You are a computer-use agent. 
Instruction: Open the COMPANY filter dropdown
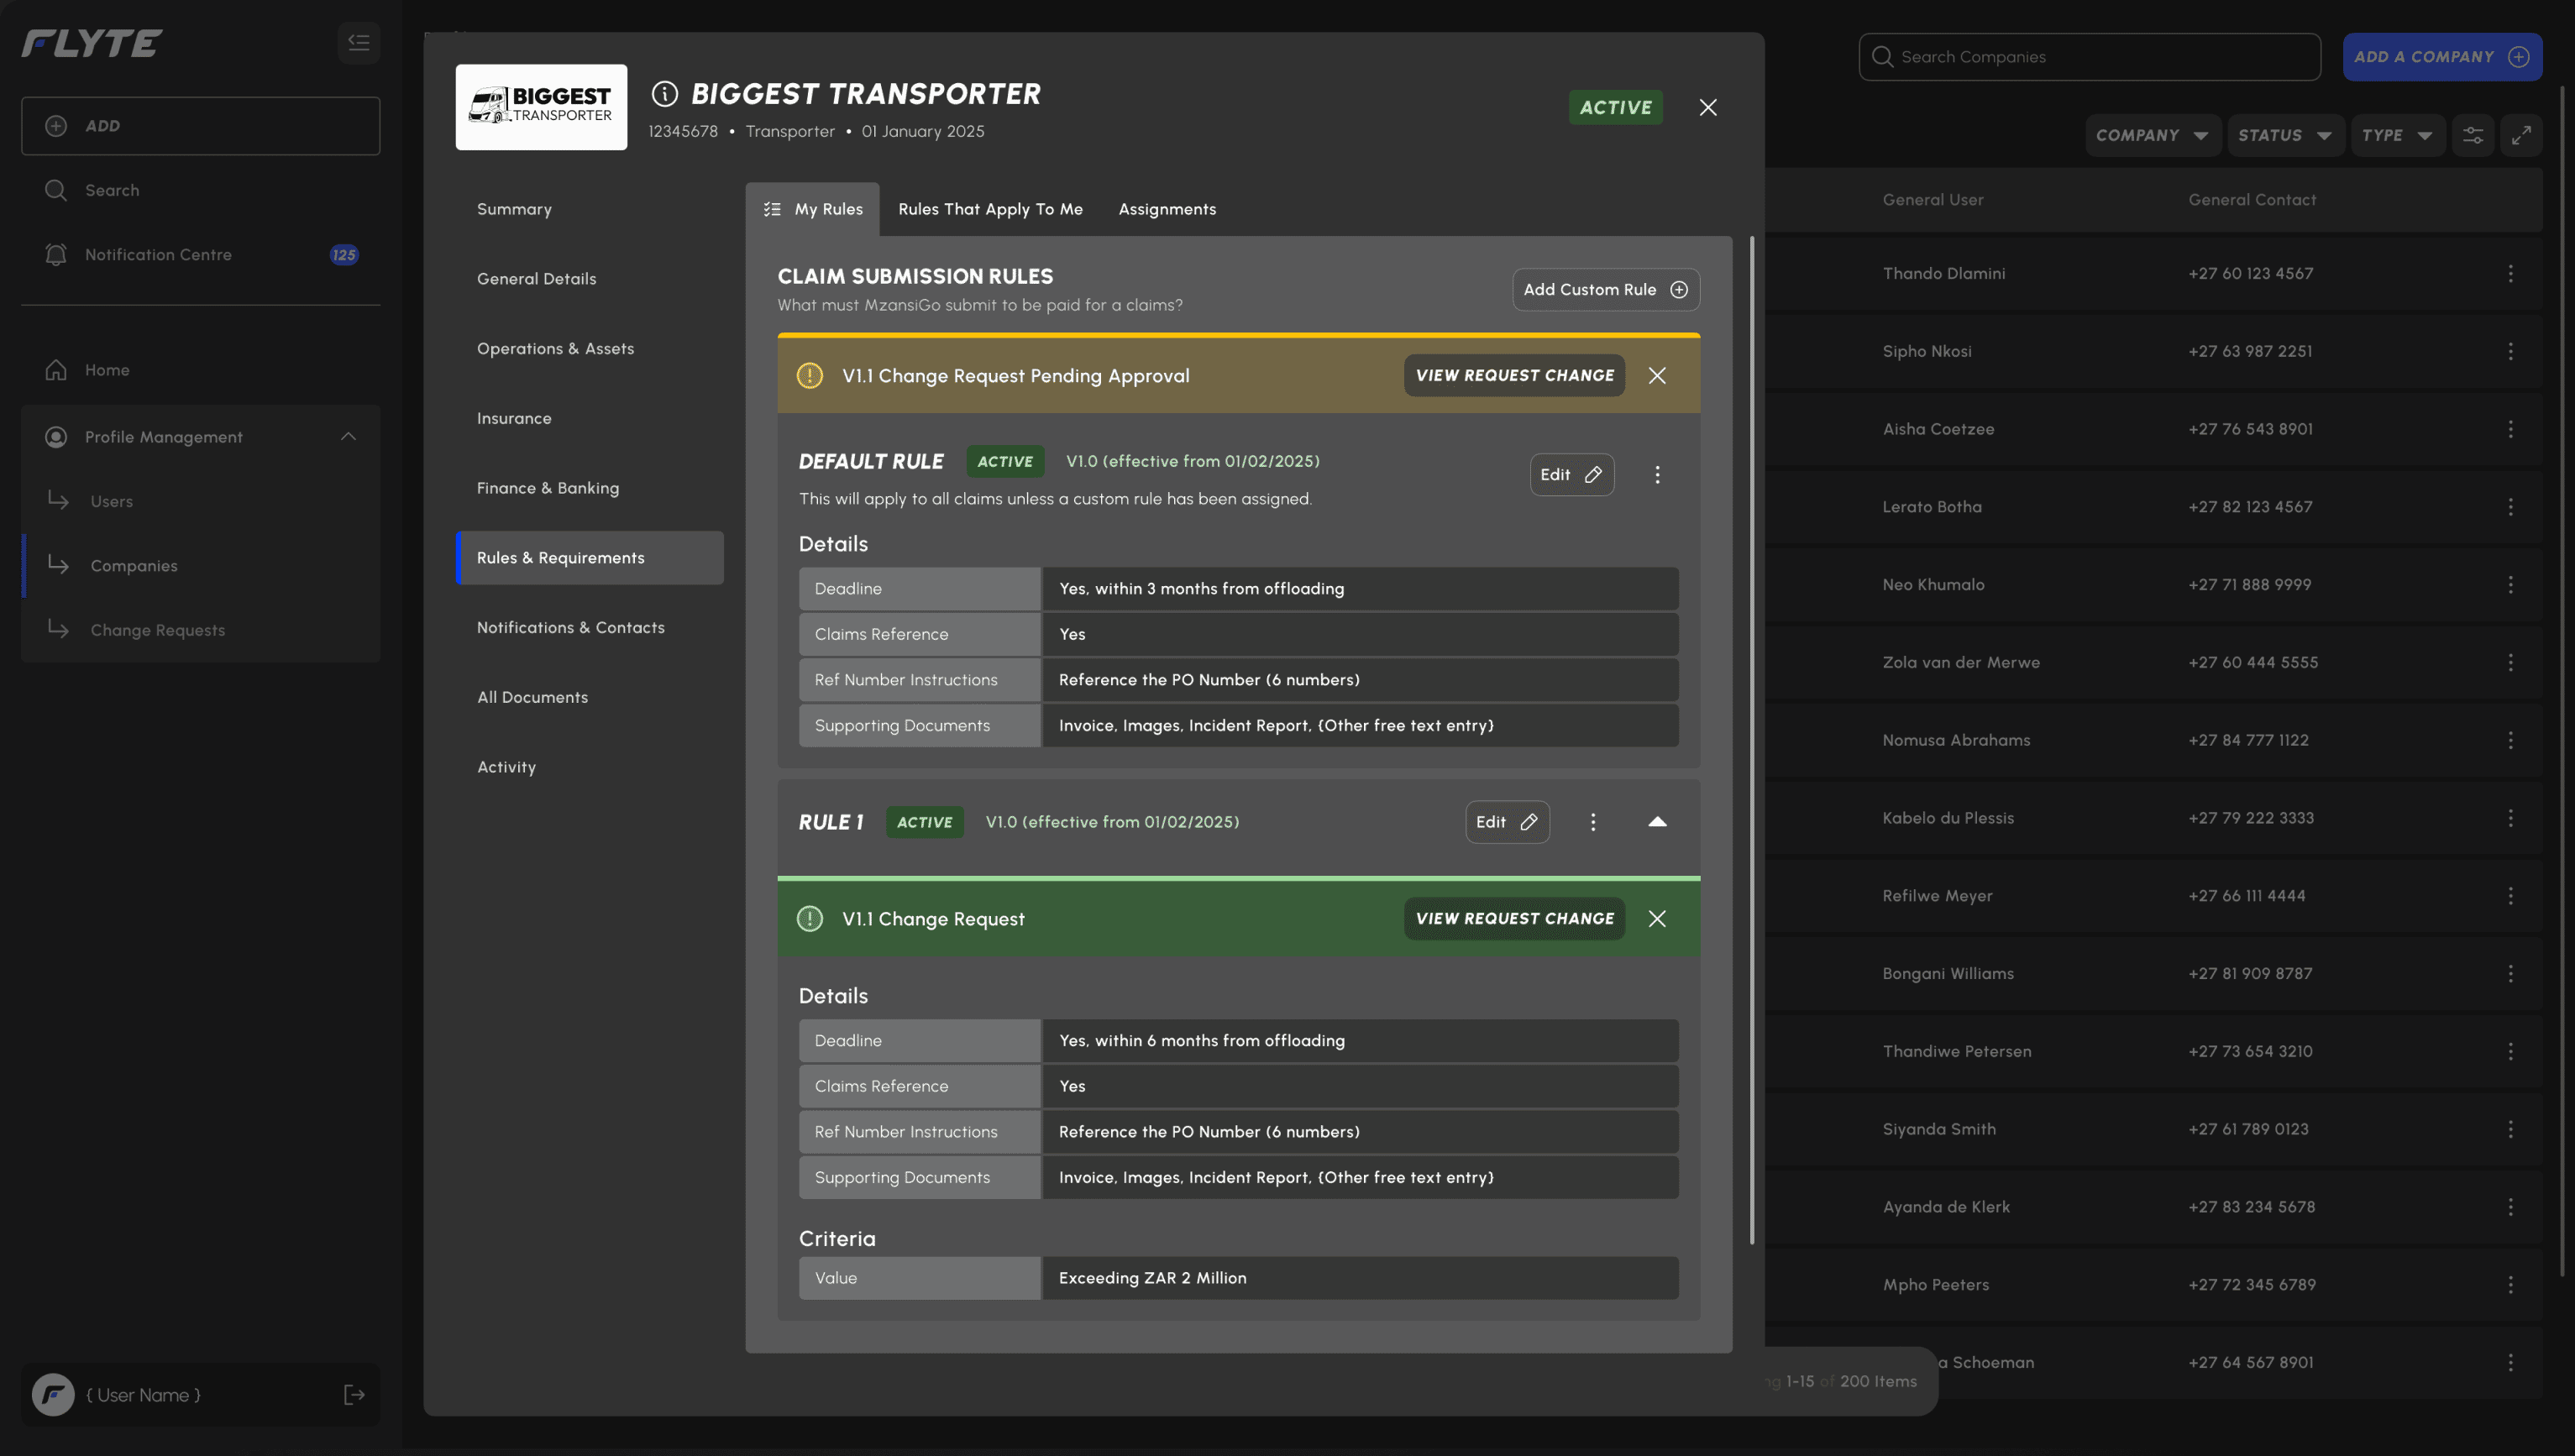[2151, 135]
